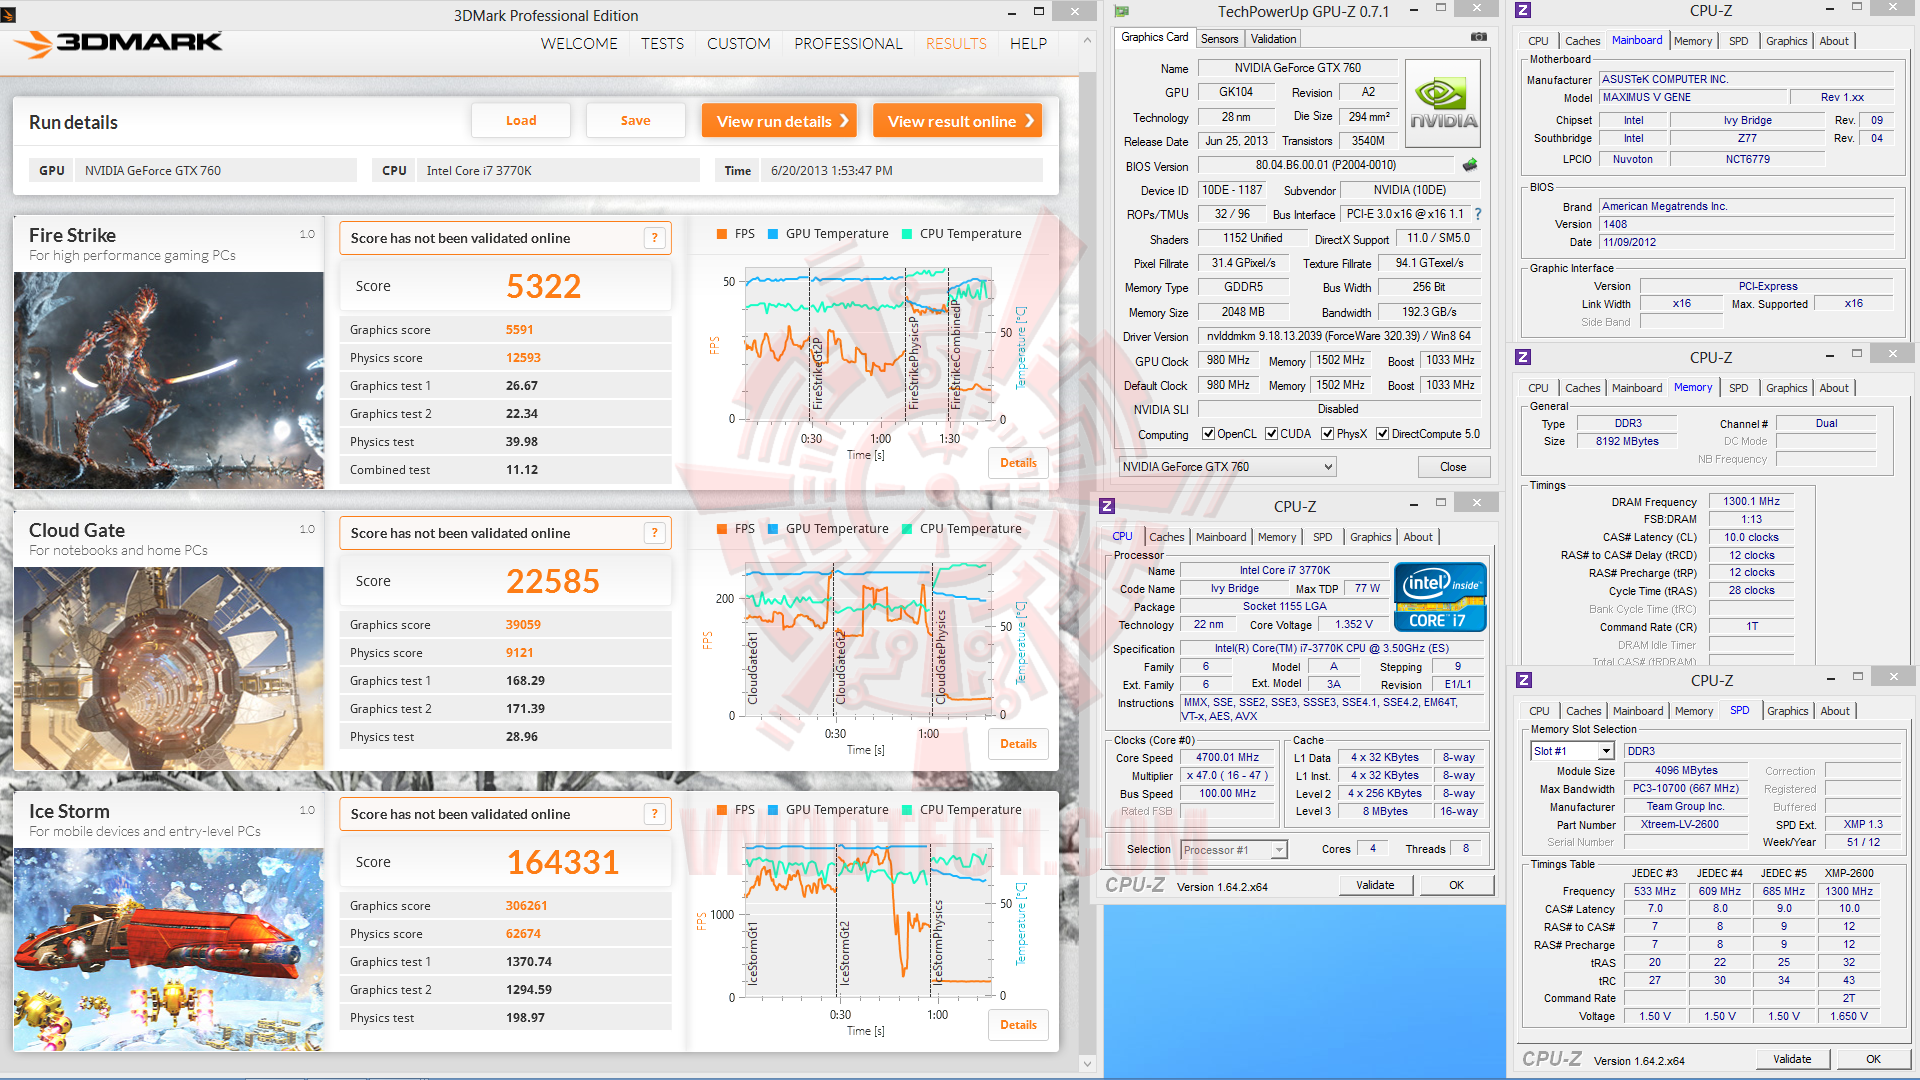Click the View run details button
This screenshot has height=1080, width=1920.
click(x=779, y=121)
